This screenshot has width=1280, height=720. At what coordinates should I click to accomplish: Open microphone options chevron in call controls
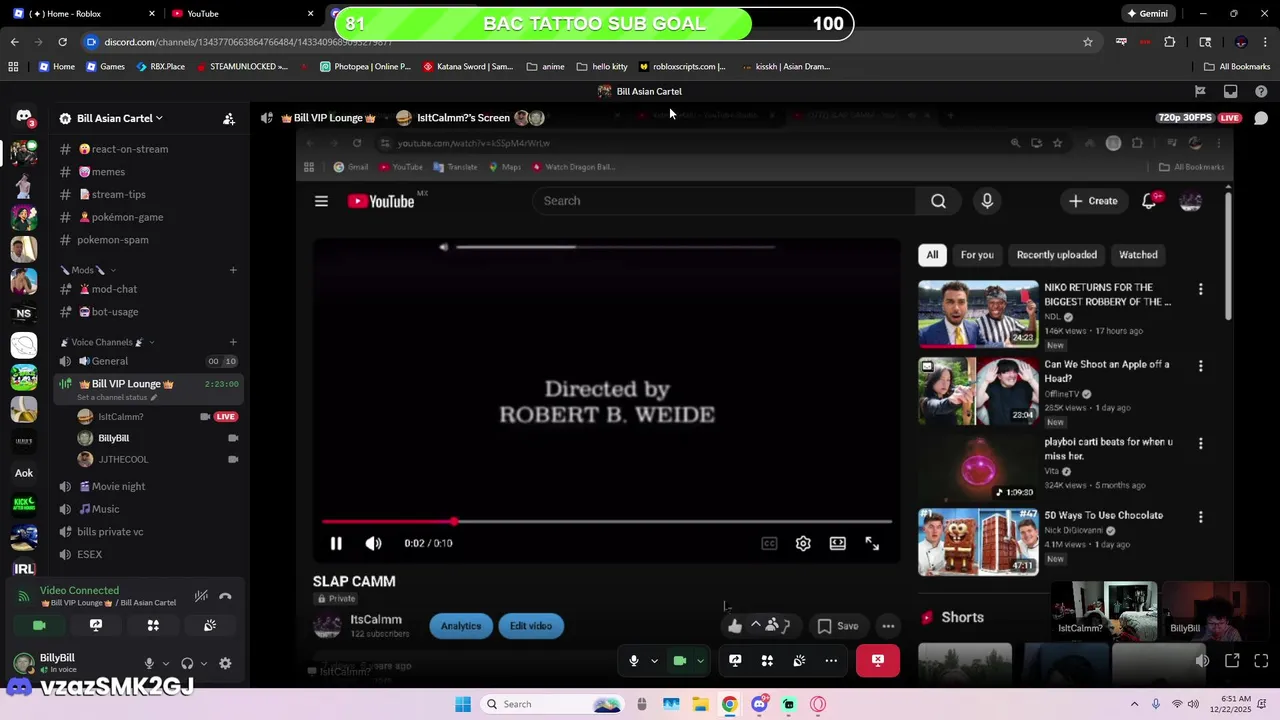click(x=654, y=660)
